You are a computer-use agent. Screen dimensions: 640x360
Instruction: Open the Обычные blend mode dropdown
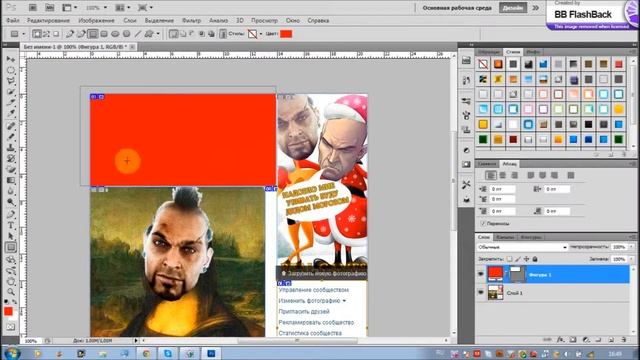[x=522, y=247]
